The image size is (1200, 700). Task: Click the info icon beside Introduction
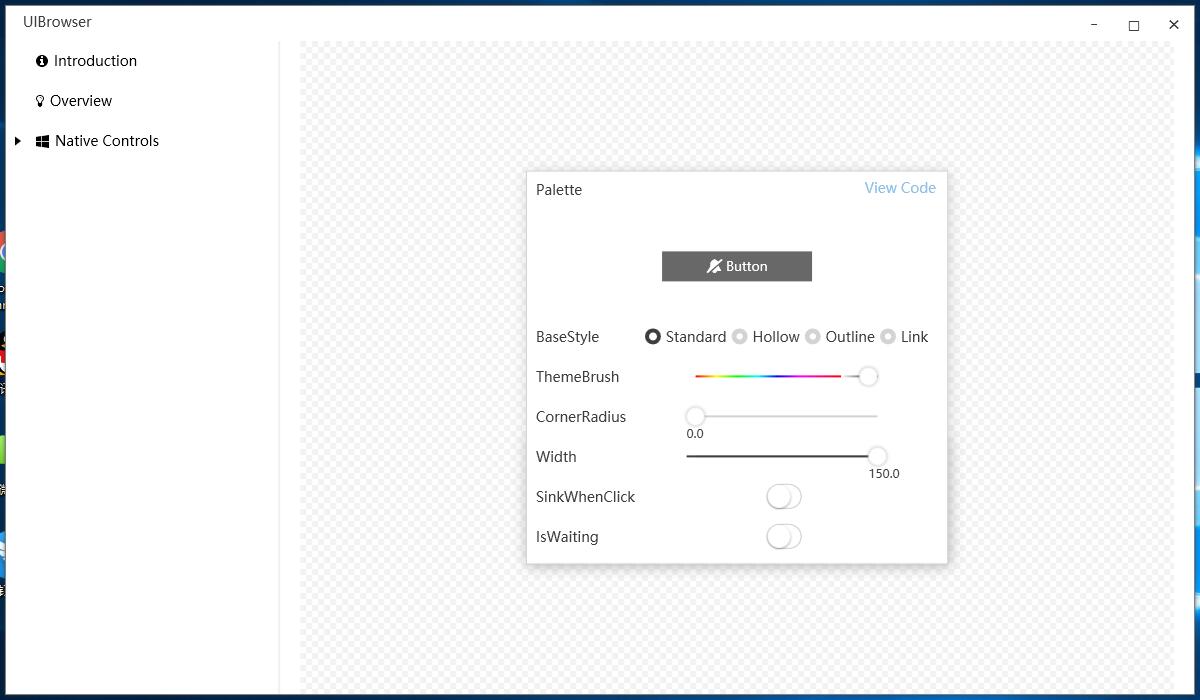[42, 61]
